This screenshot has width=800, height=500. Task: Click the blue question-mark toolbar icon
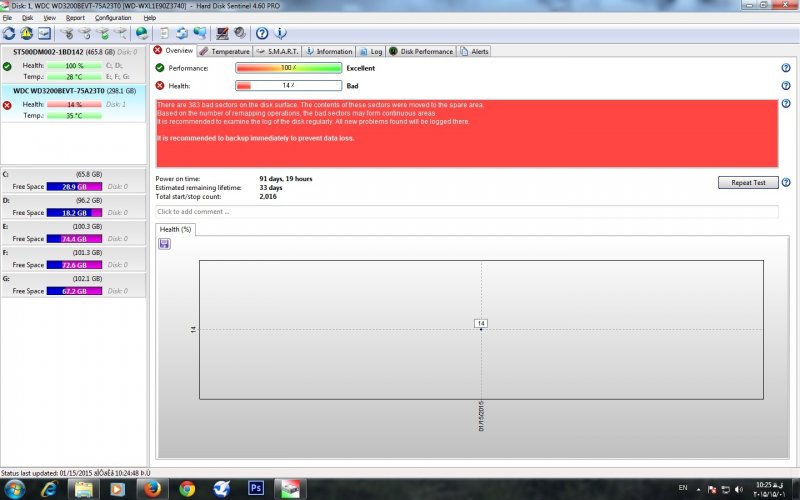pos(262,34)
